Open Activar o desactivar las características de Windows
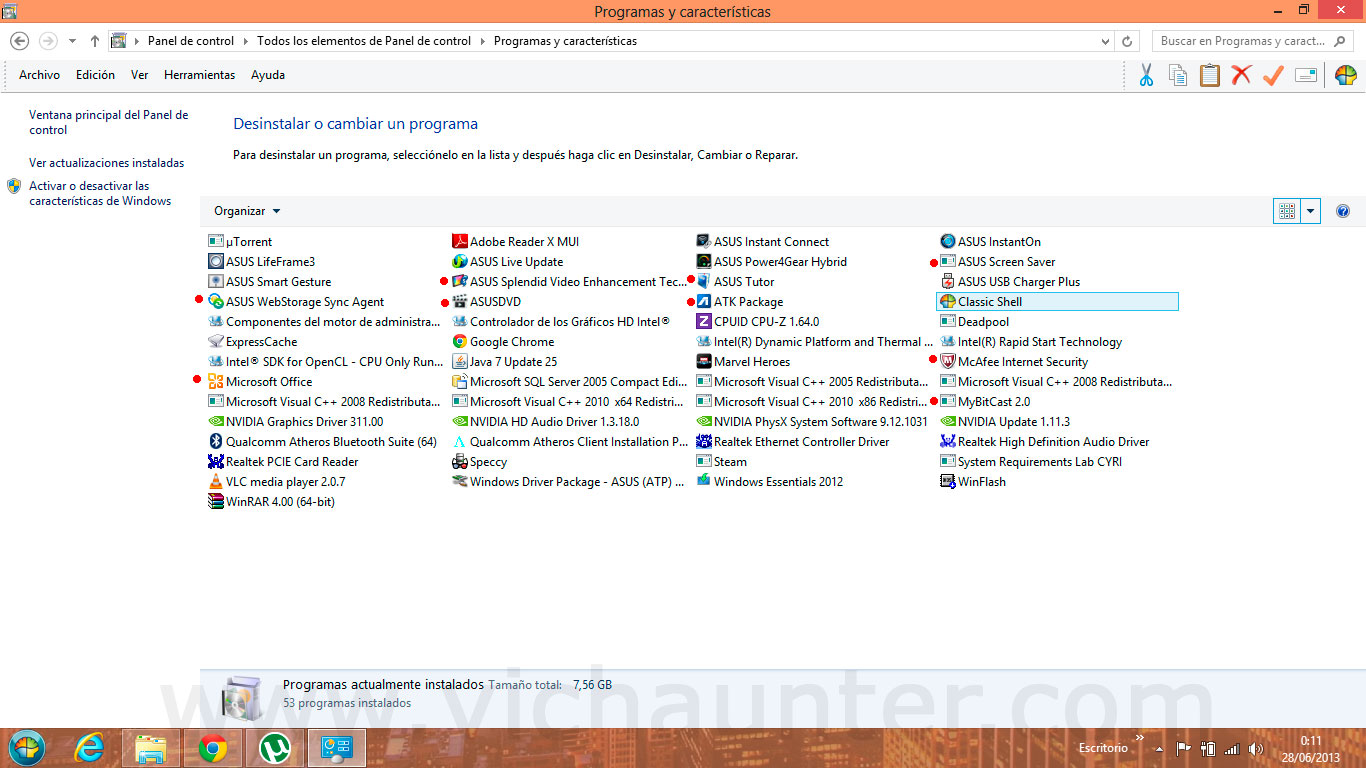This screenshot has height=768, width=1366. click(x=100, y=193)
